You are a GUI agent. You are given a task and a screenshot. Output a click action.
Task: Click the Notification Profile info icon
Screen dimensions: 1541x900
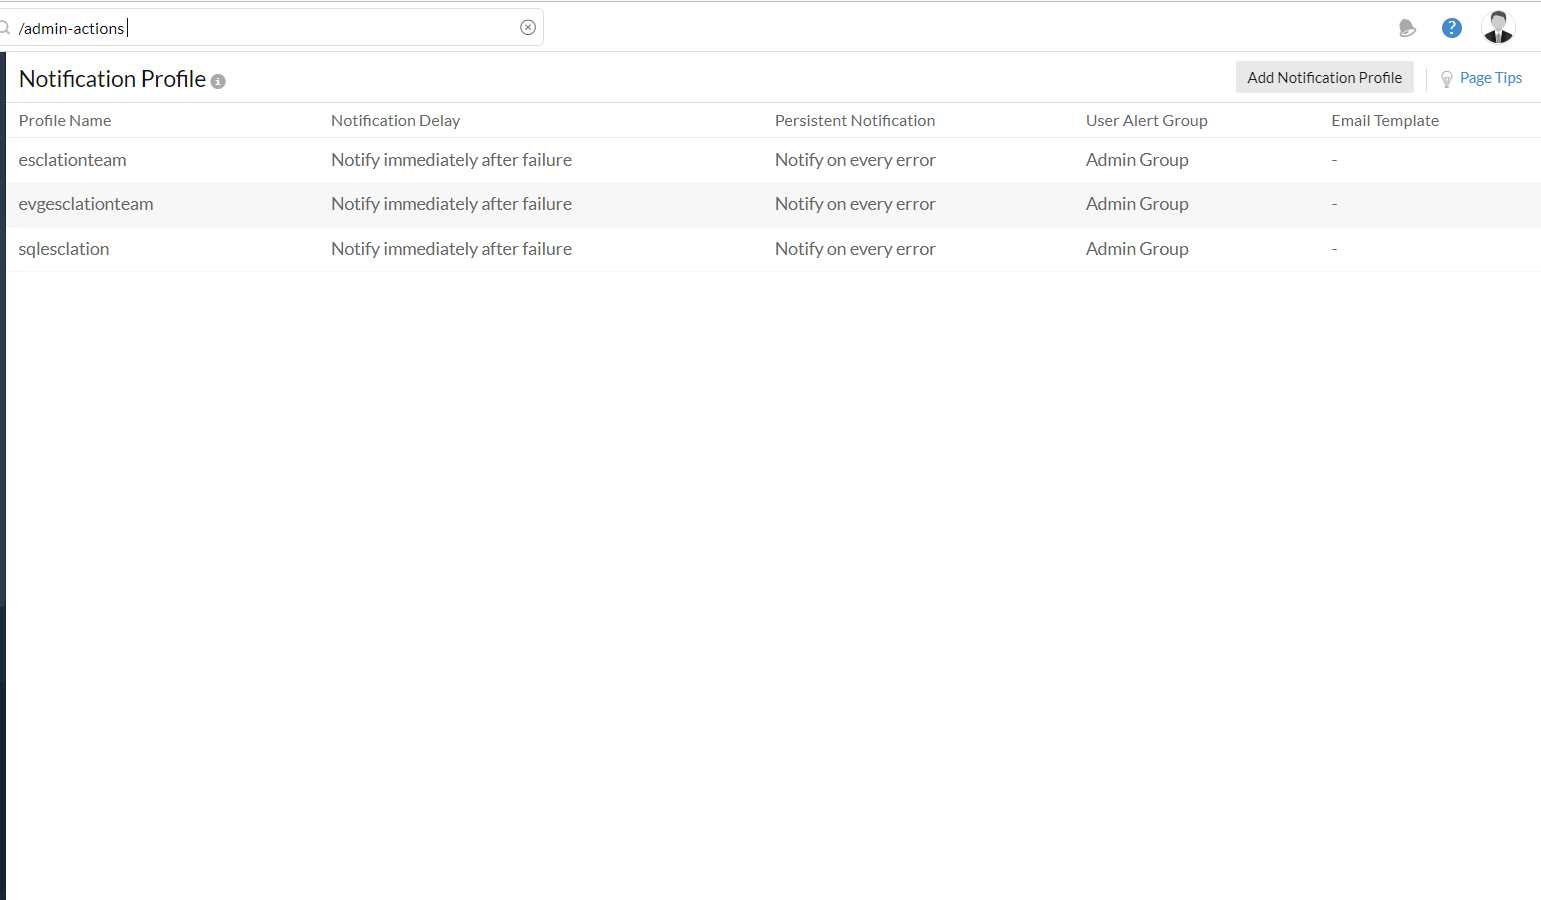click(x=218, y=82)
